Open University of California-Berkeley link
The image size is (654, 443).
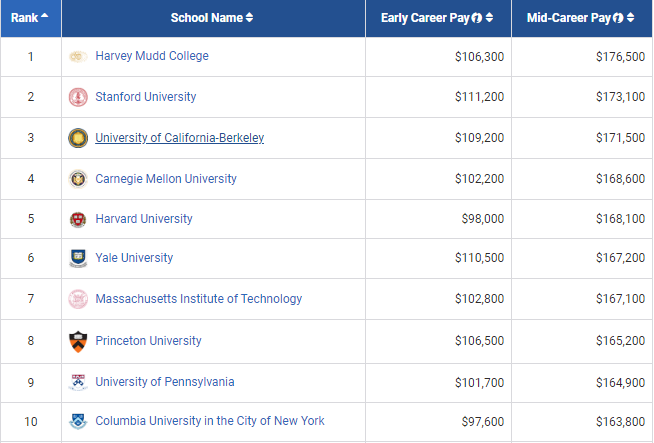tap(179, 138)
